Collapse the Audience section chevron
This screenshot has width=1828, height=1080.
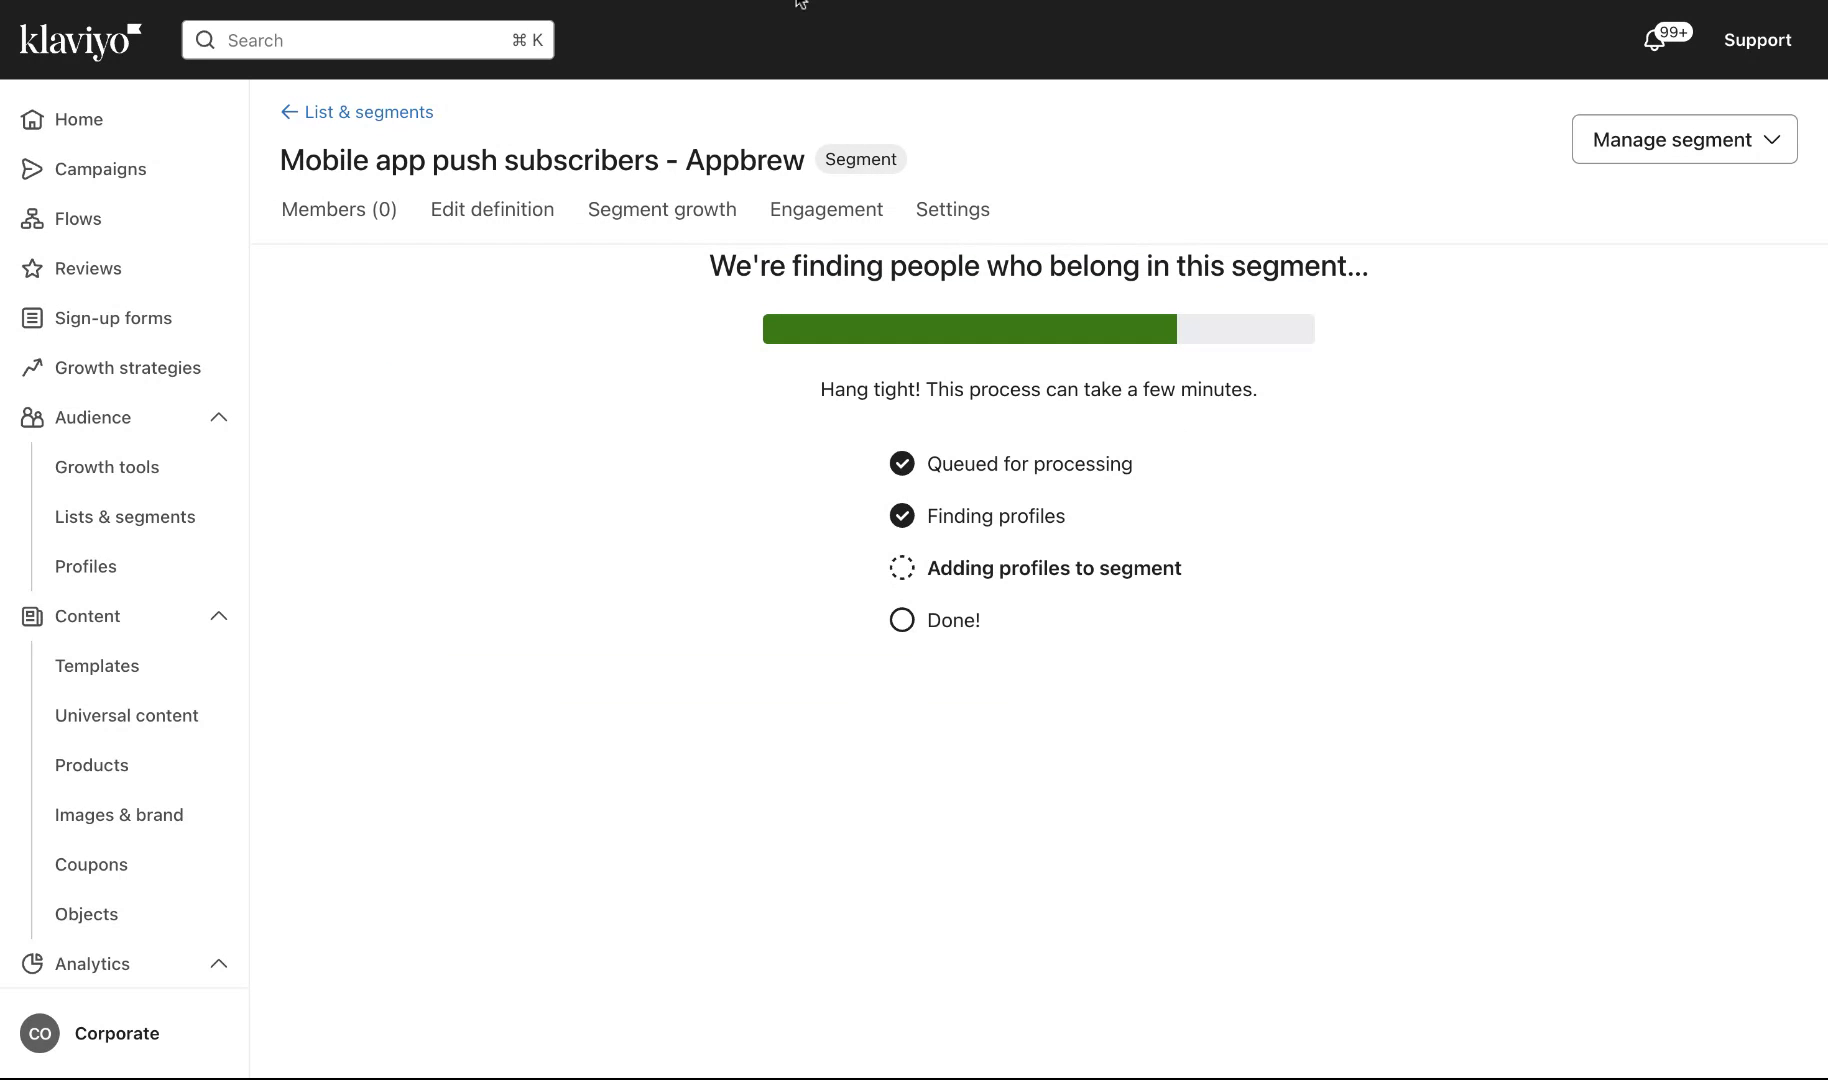coord(219,417)
